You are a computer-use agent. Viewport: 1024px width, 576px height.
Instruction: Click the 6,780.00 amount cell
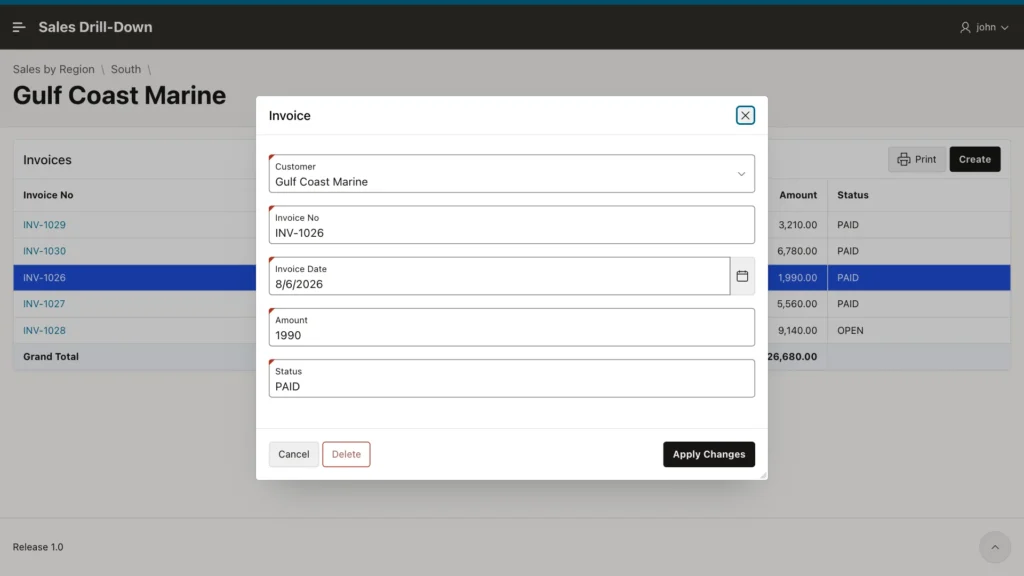click(x=797, y=251)
